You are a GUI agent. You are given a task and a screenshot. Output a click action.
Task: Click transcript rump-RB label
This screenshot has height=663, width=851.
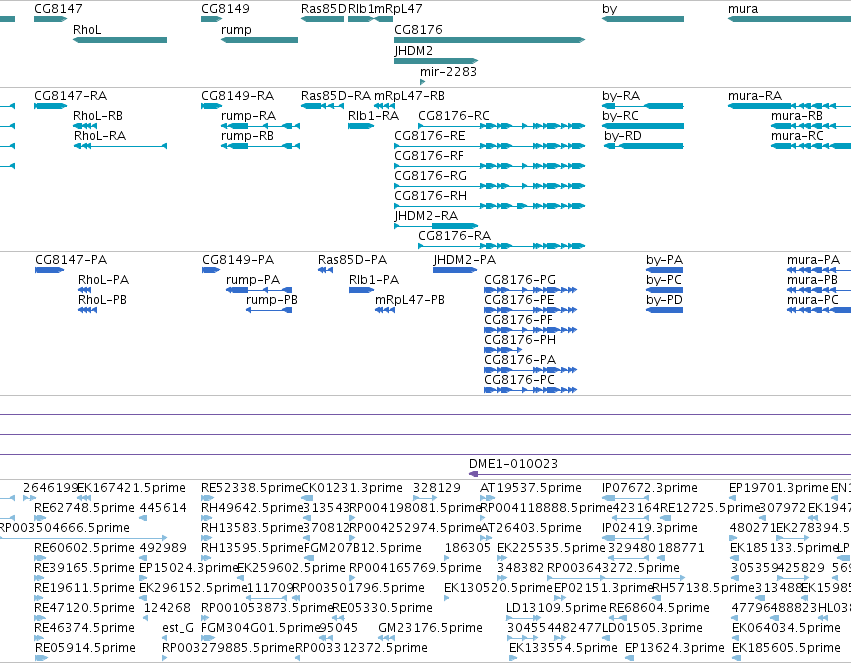(x=247, y=136)
